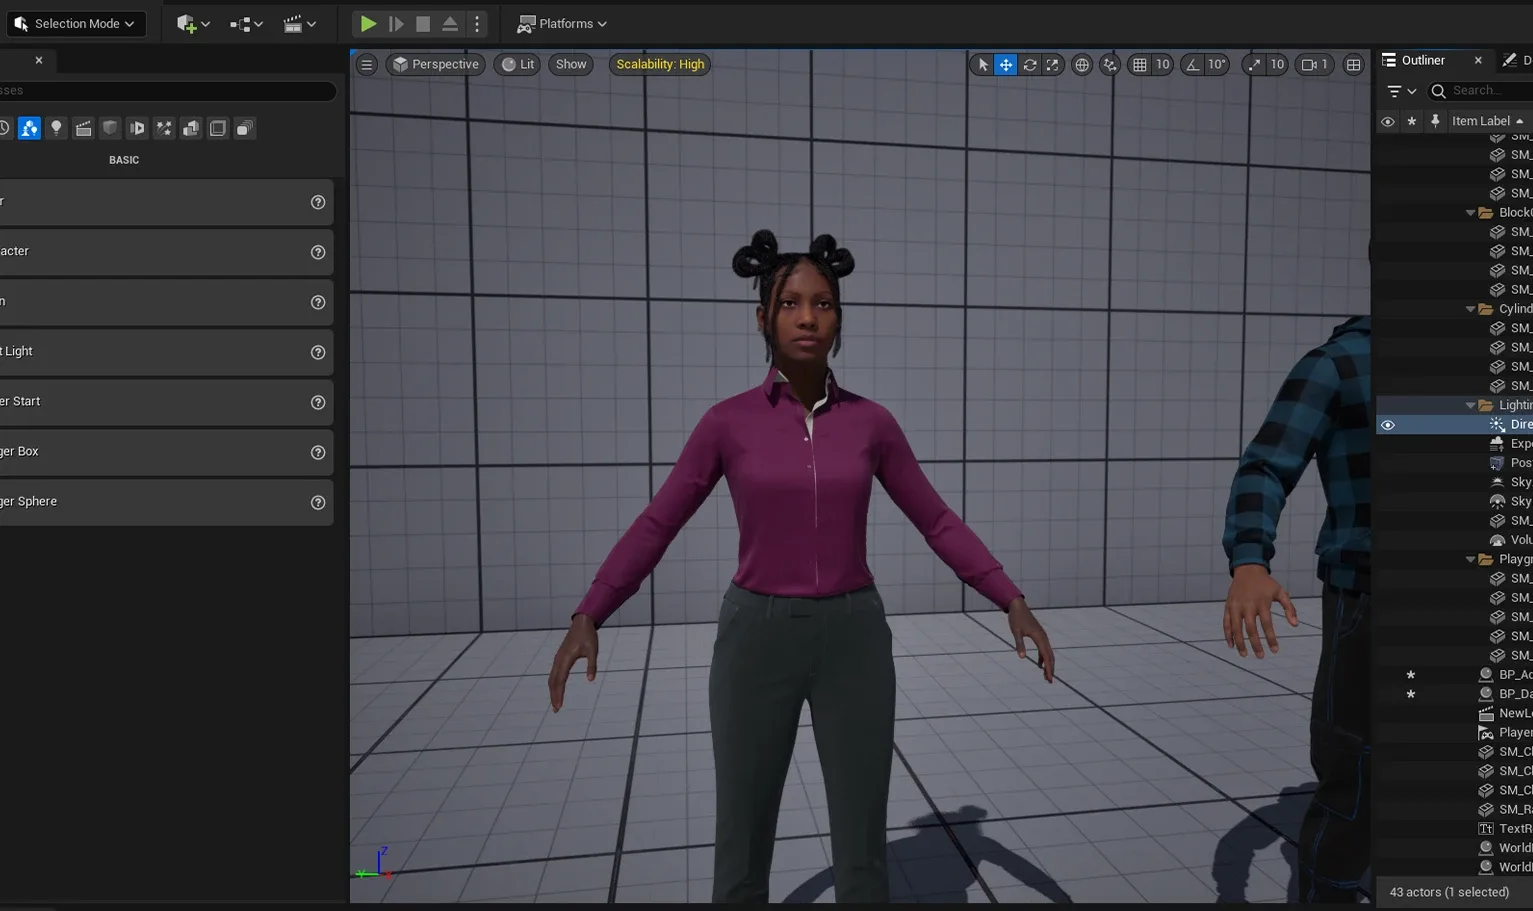Viewport: 1533px width, 911px height.
Task: Sort by Item Label column header
Action: point(1488,121)
